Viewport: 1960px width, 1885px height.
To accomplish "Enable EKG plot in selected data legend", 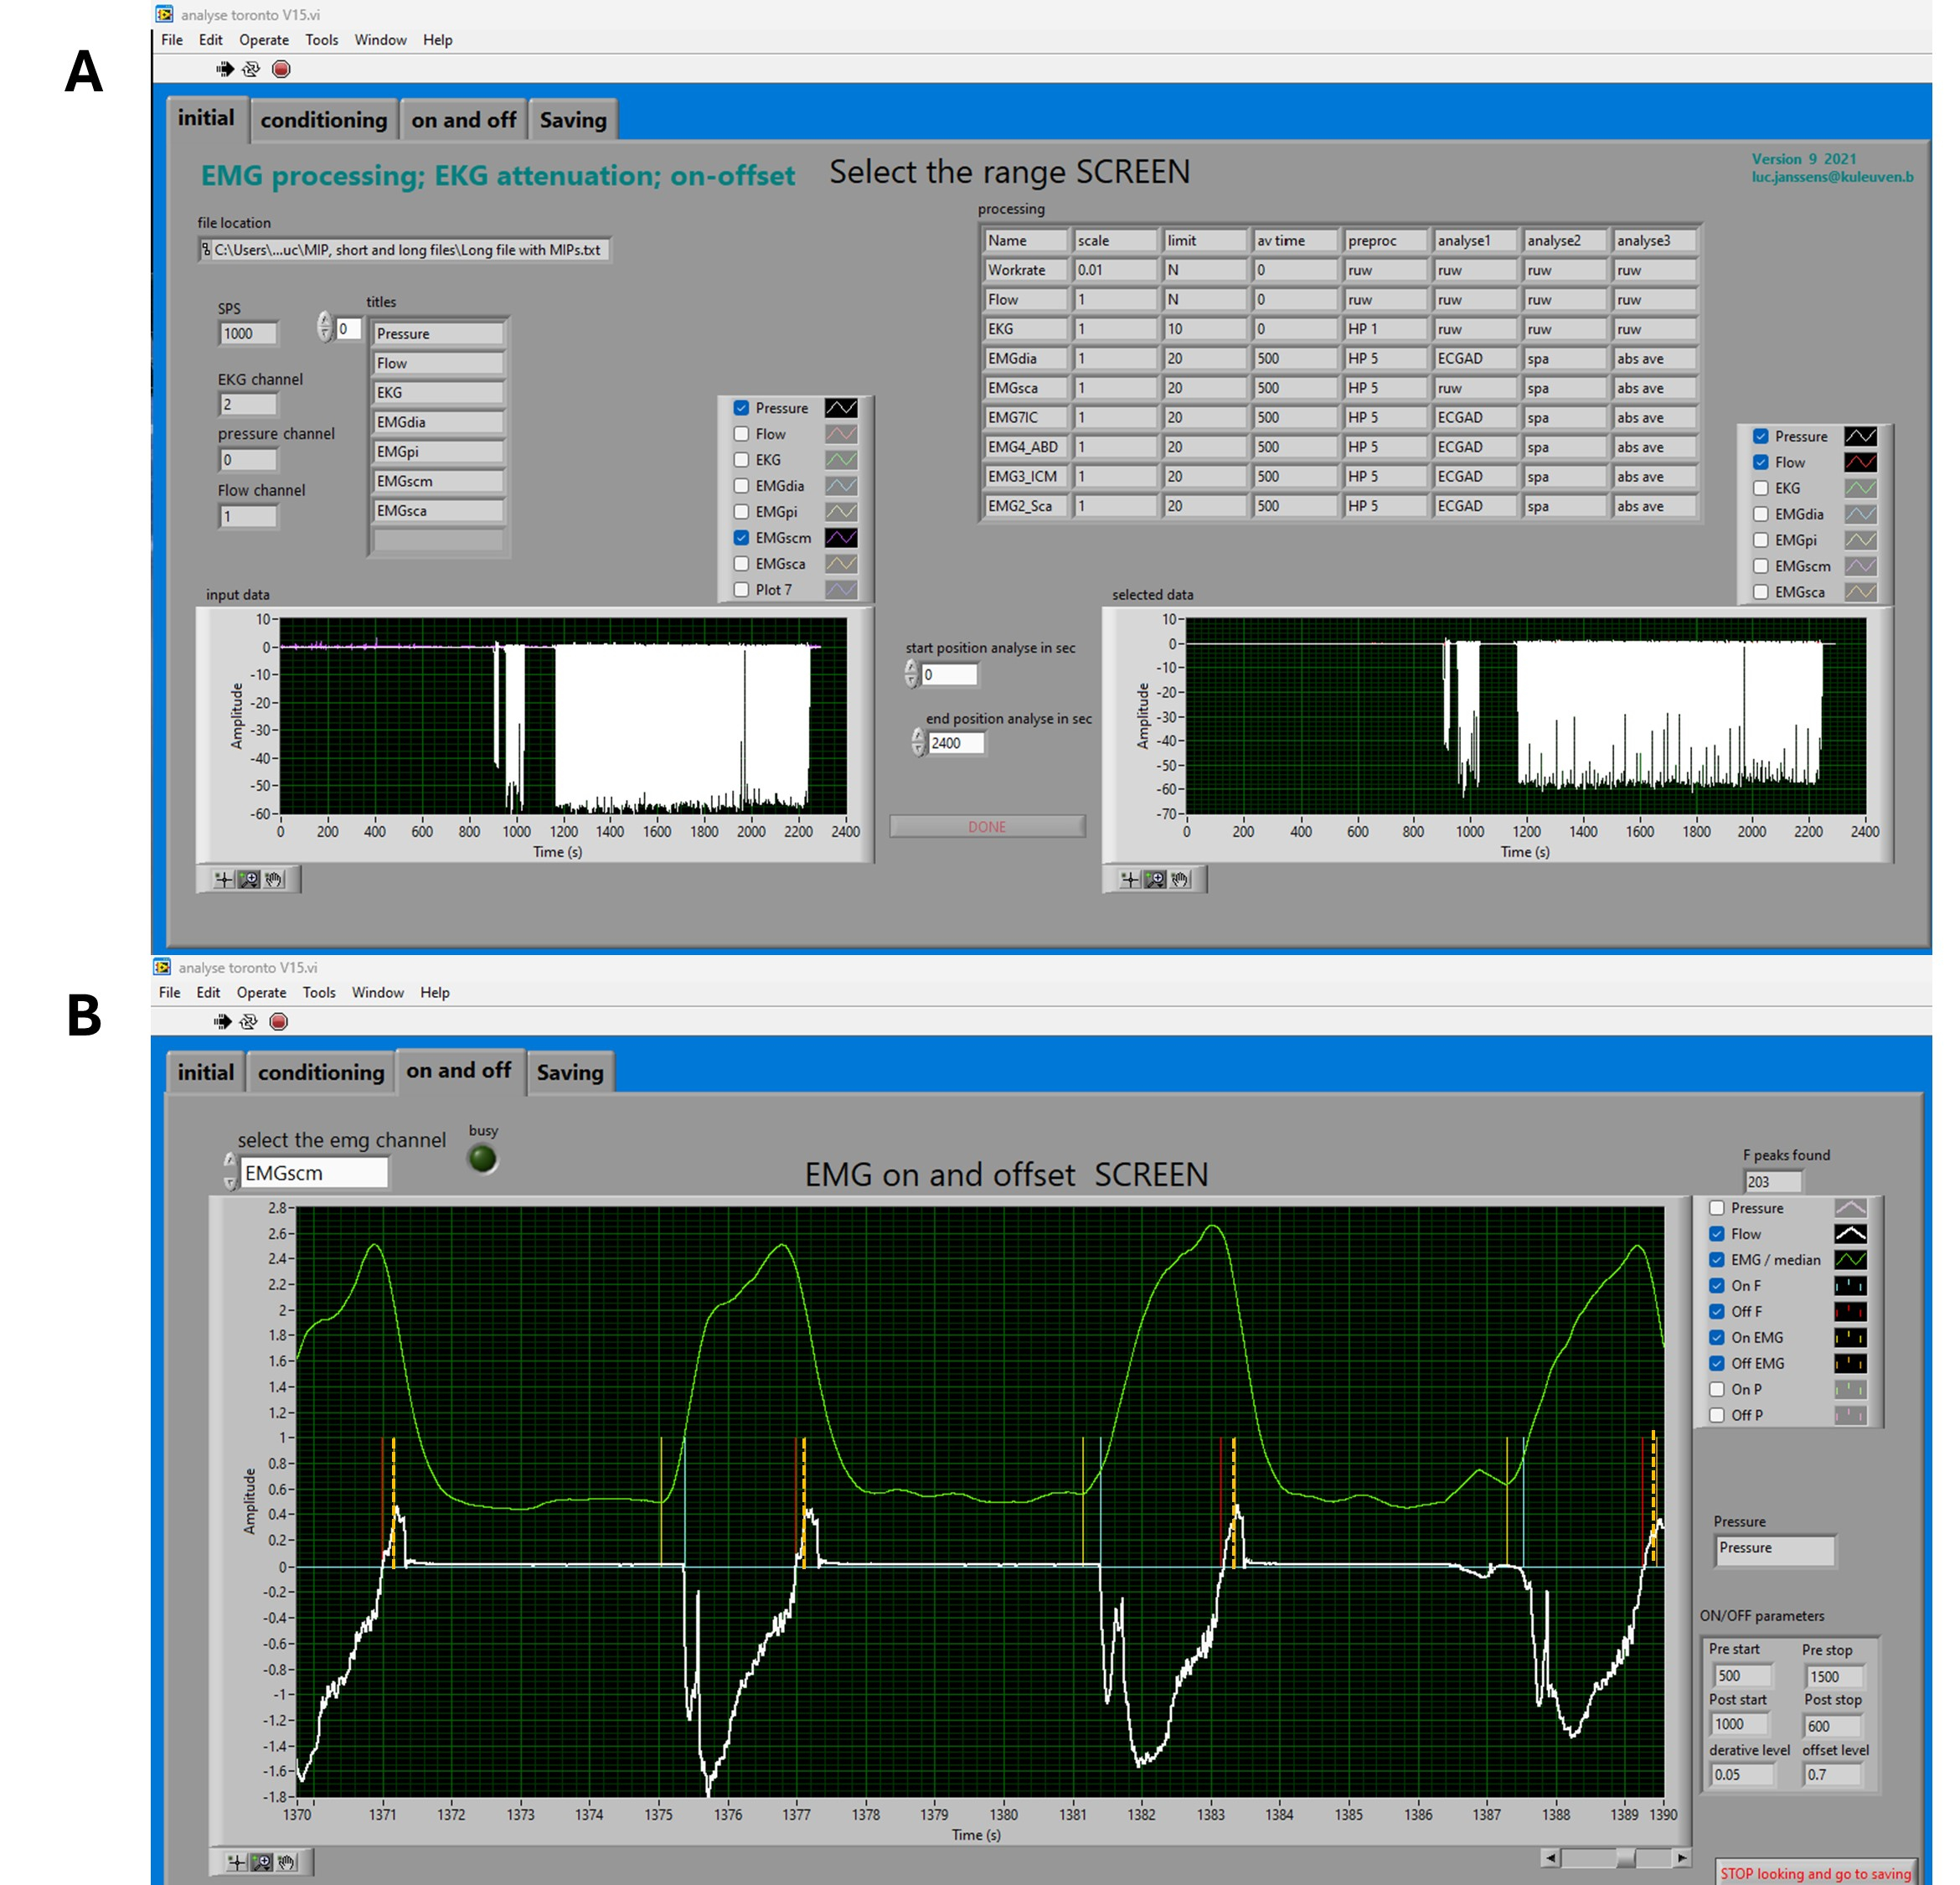I will tap(1760, 488).
